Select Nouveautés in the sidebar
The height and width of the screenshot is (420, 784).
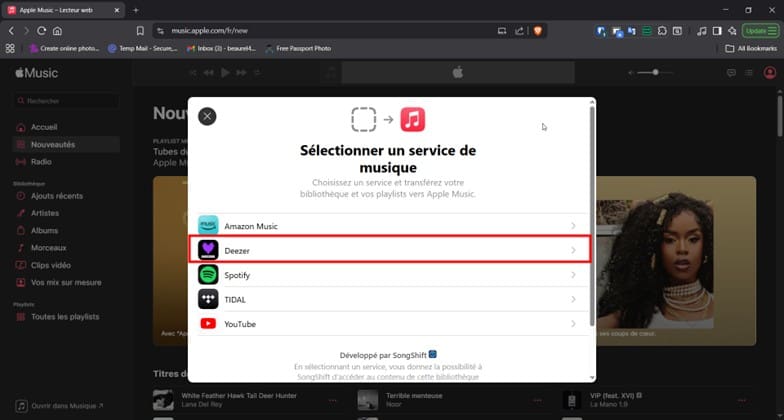(x=66, y=144)
